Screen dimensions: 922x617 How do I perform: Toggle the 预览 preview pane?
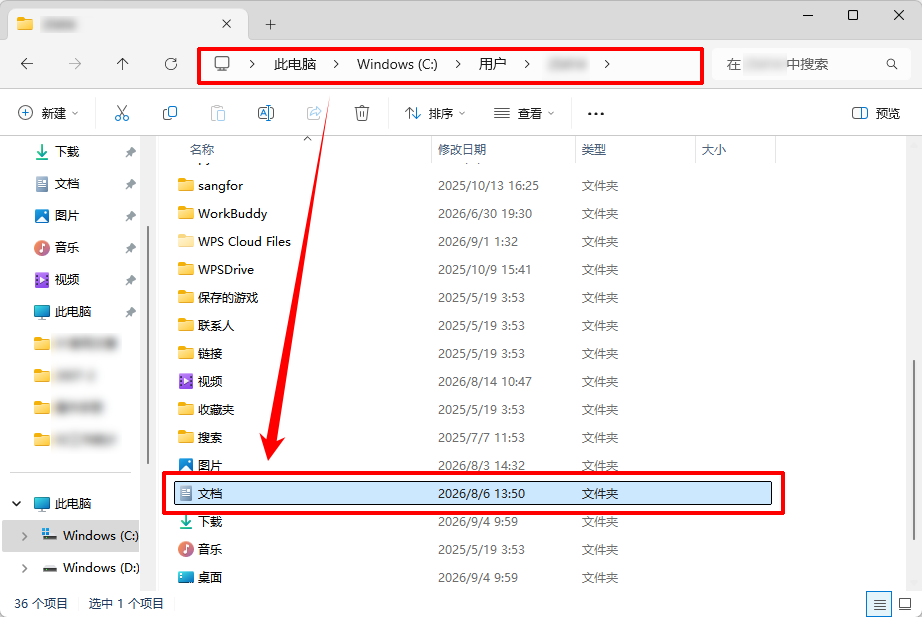coord(876,113)
